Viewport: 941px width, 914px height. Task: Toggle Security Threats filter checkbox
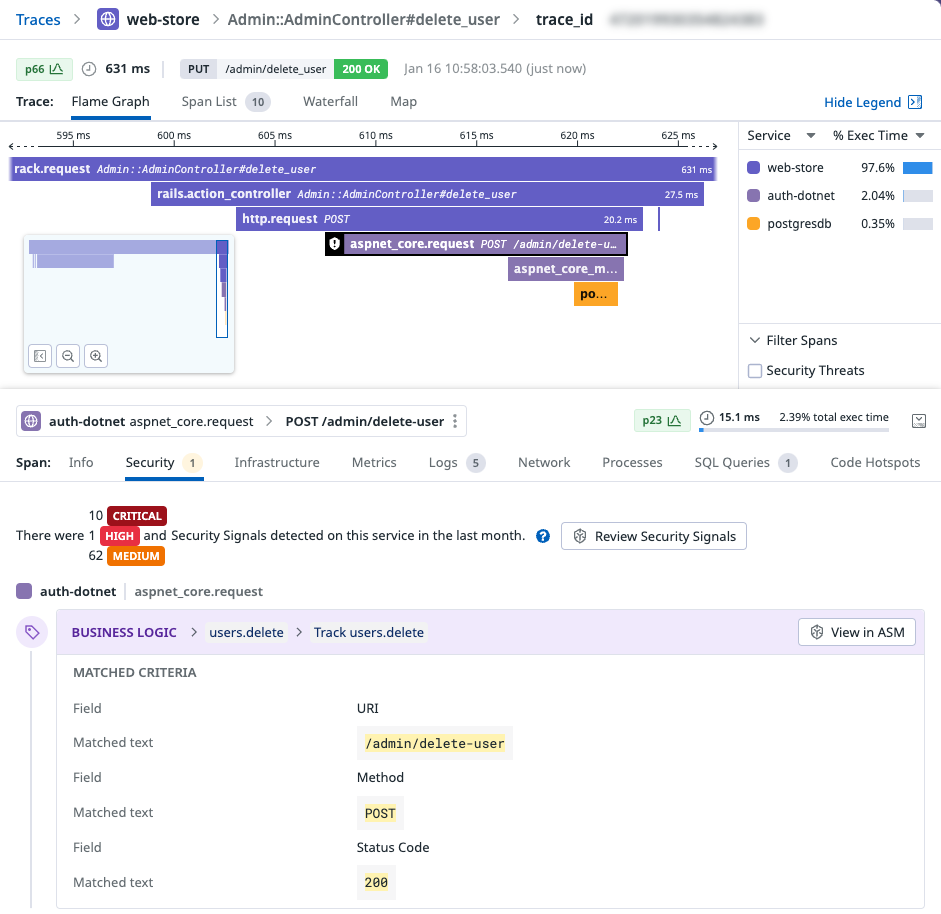(x=755, y=371)
